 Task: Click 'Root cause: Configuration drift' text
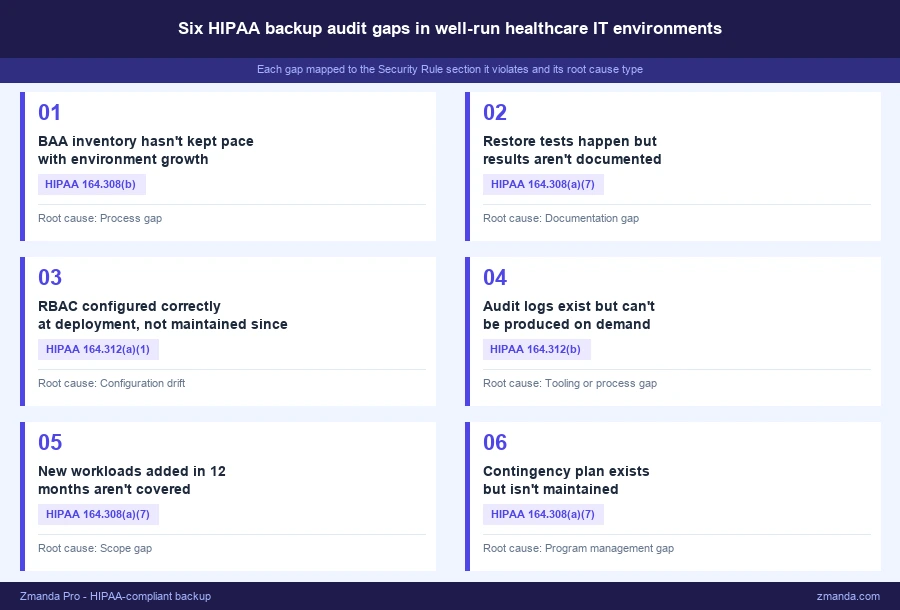(x=111, y=383)
